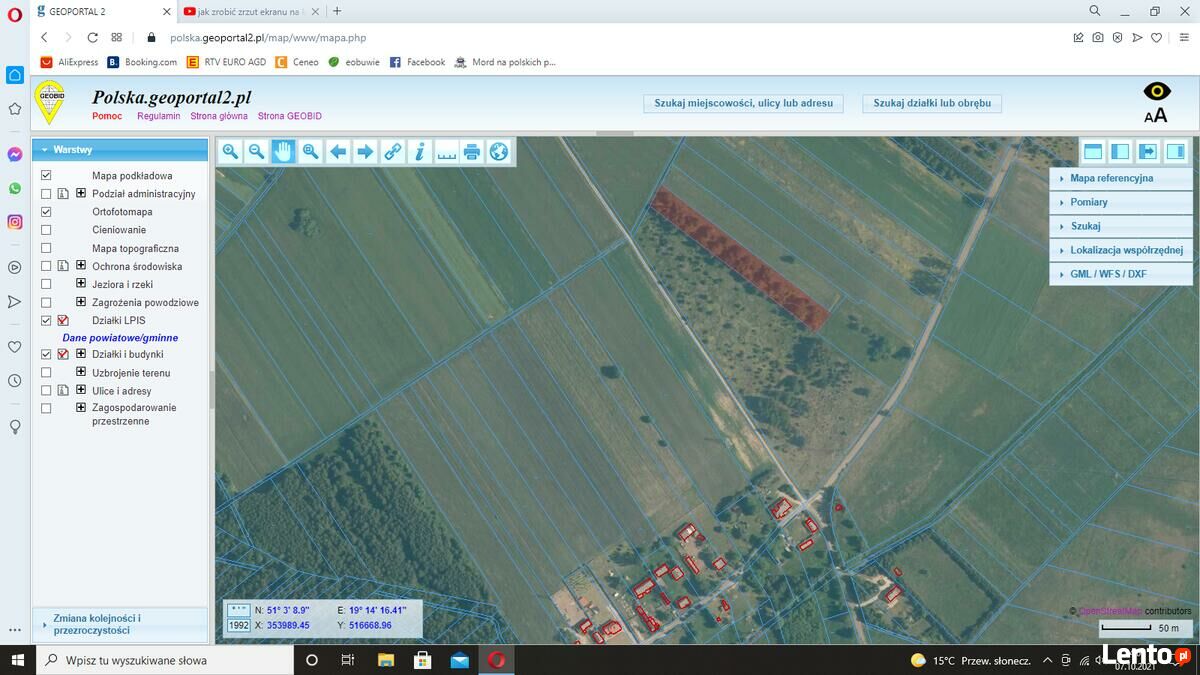Expand Ochrona środowiska plus node
This screenshot has width=1200, height=675.
pos(81,265)
